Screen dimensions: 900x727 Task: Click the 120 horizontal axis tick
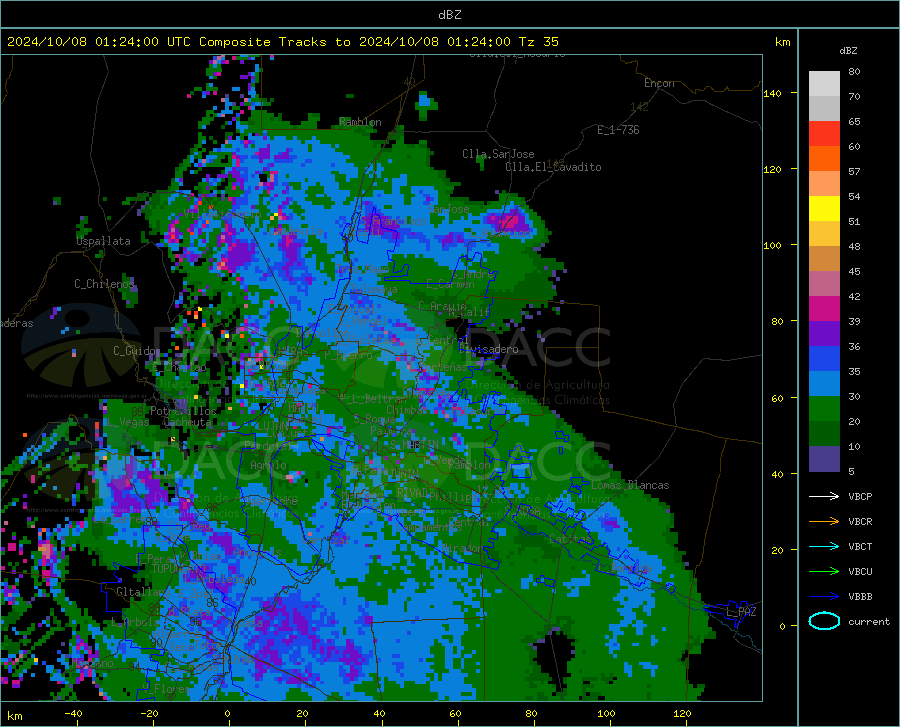click(682, 713)
